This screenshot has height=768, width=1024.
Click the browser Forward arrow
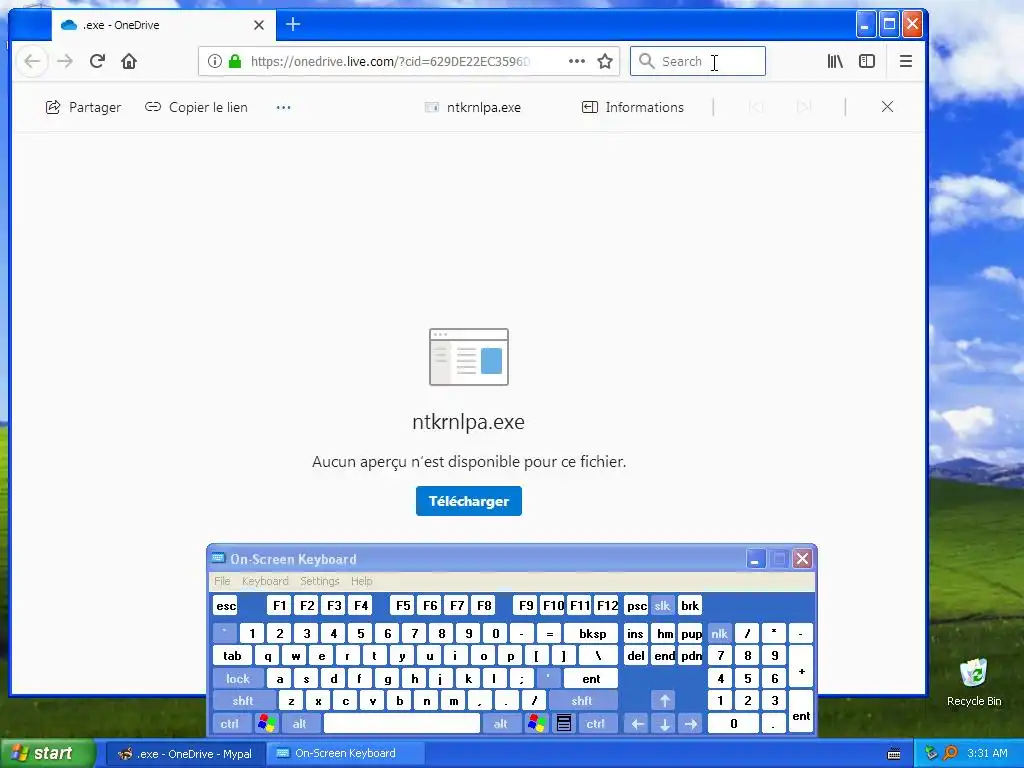click(x=65, y=61)
